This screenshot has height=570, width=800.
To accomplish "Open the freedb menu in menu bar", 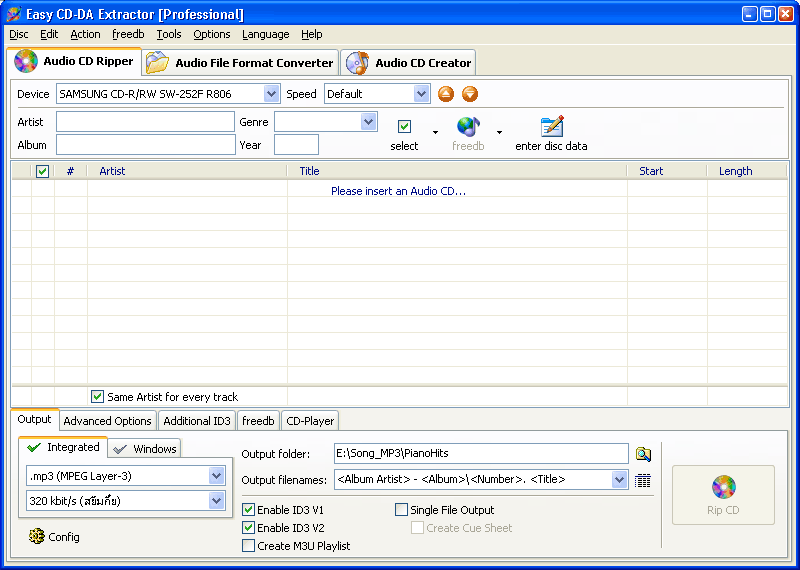I will 128,34.
